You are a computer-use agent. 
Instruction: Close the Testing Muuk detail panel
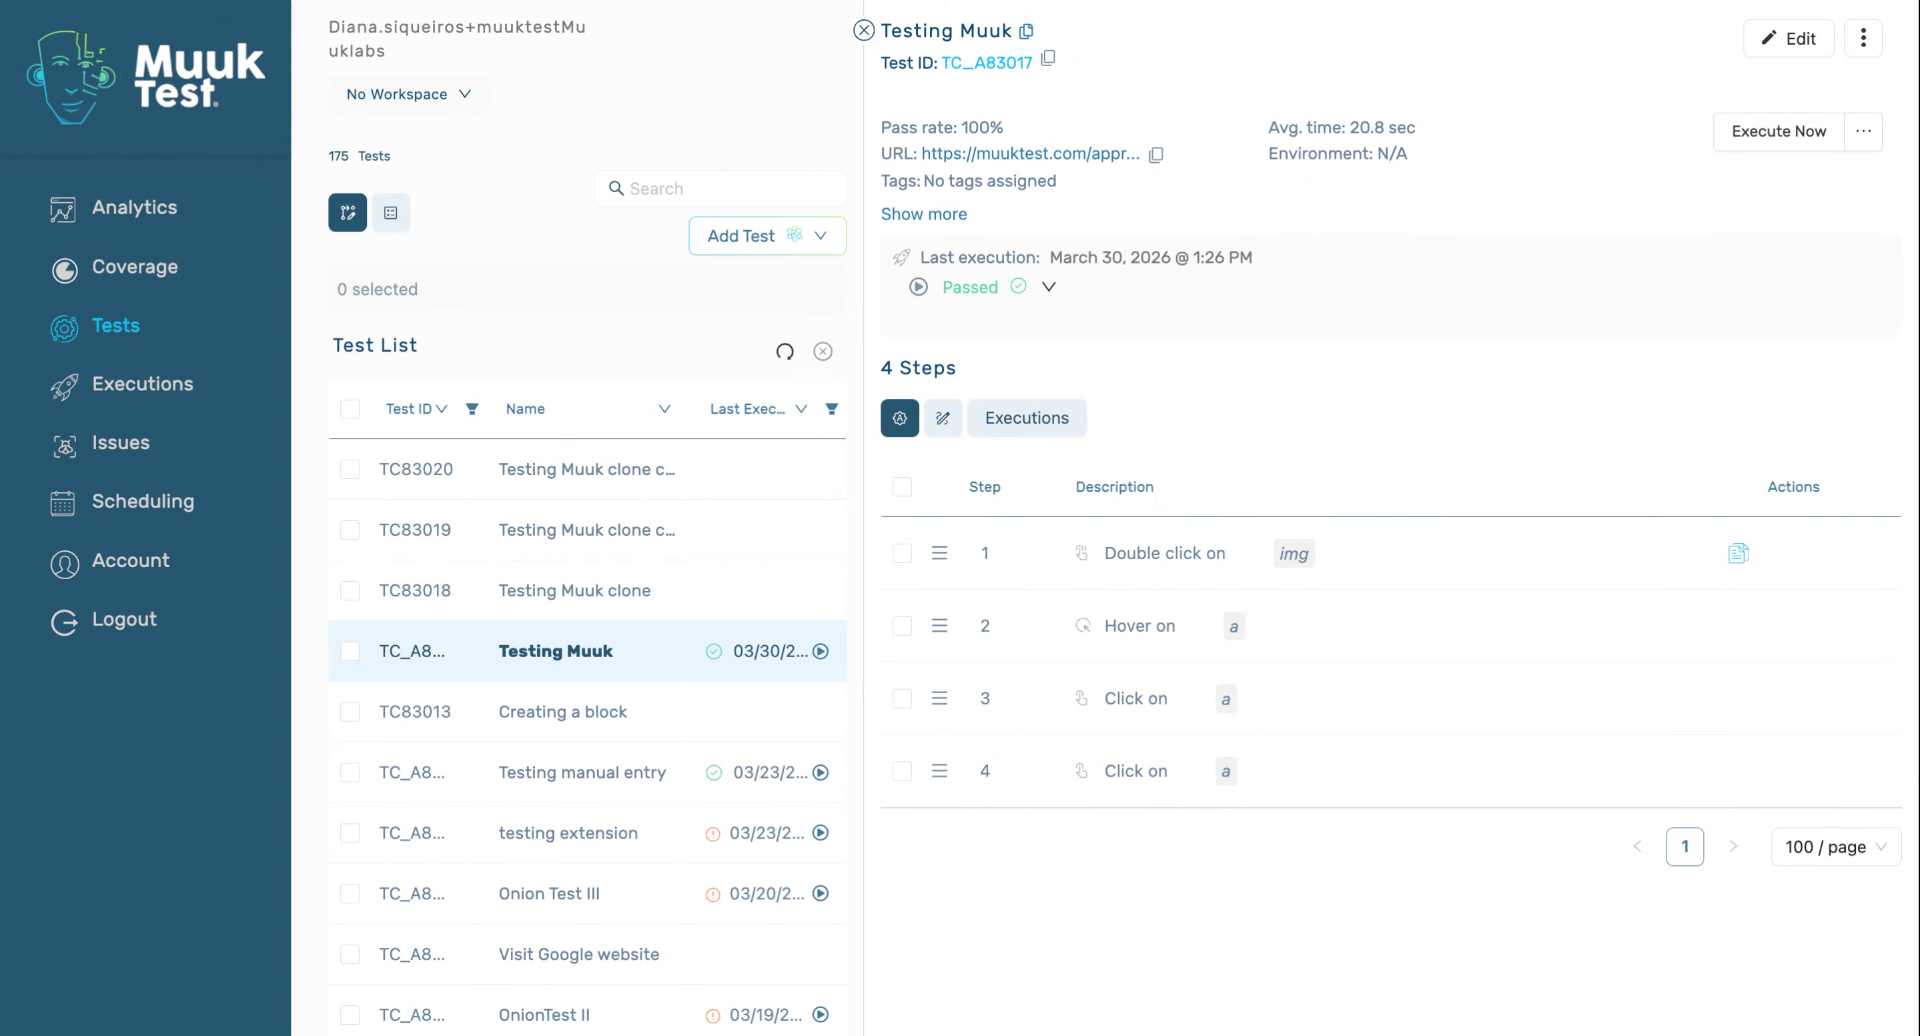click(864, 31)
